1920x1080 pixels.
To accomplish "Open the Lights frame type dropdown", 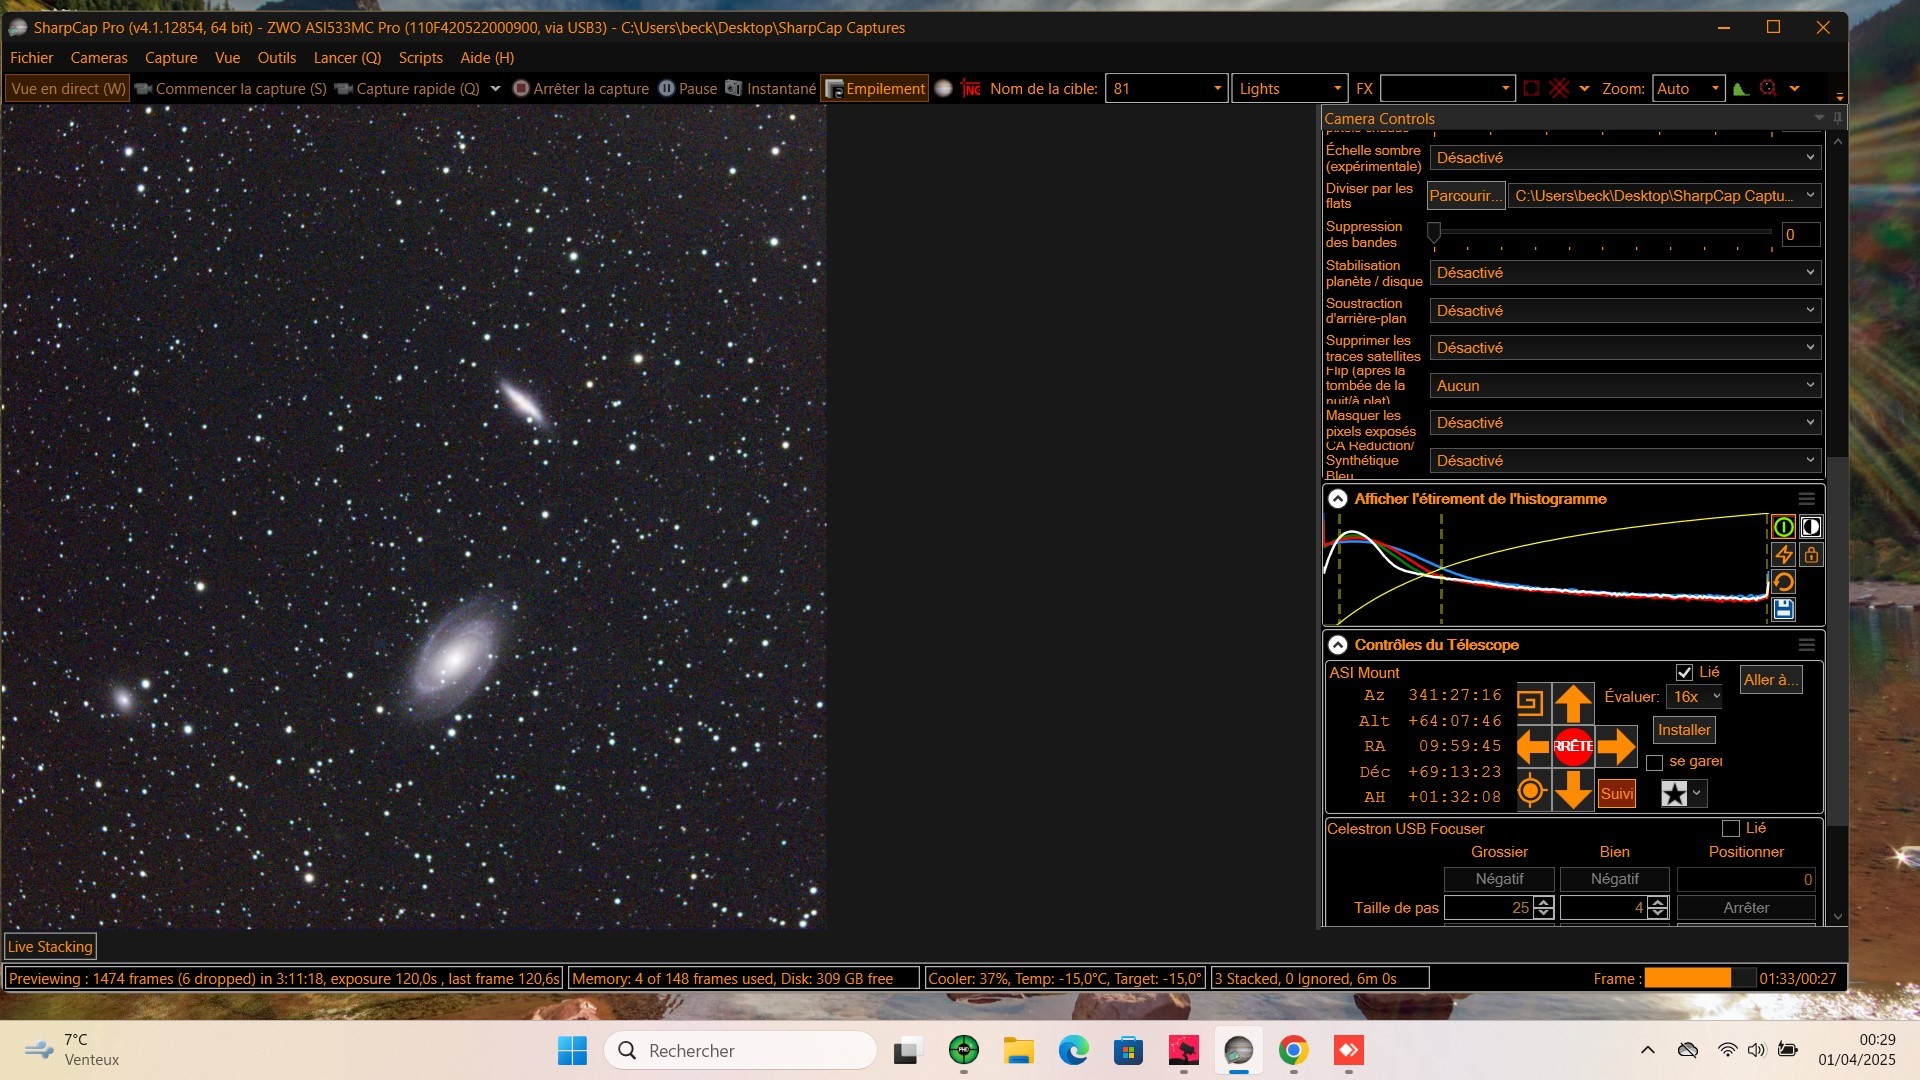I will pos(1289,89).
